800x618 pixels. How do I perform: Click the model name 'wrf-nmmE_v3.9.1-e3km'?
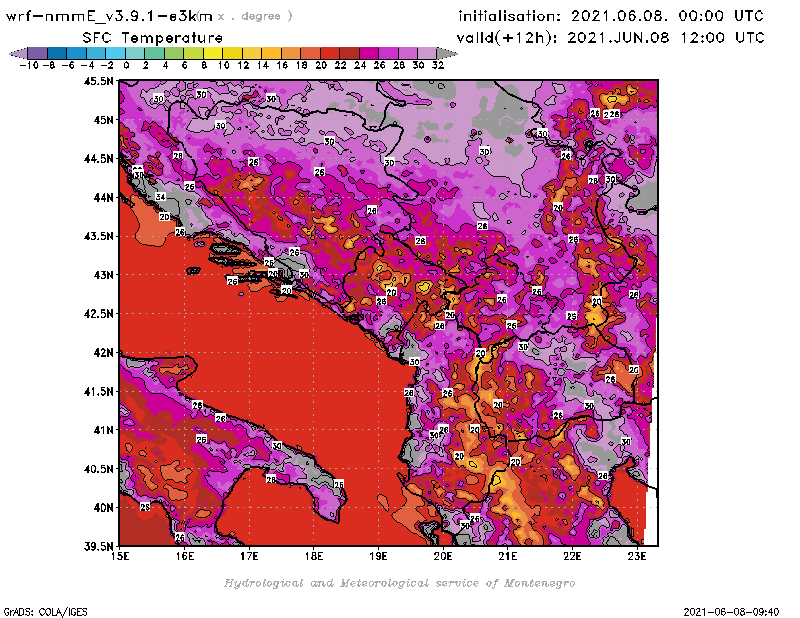pos(109,16)
